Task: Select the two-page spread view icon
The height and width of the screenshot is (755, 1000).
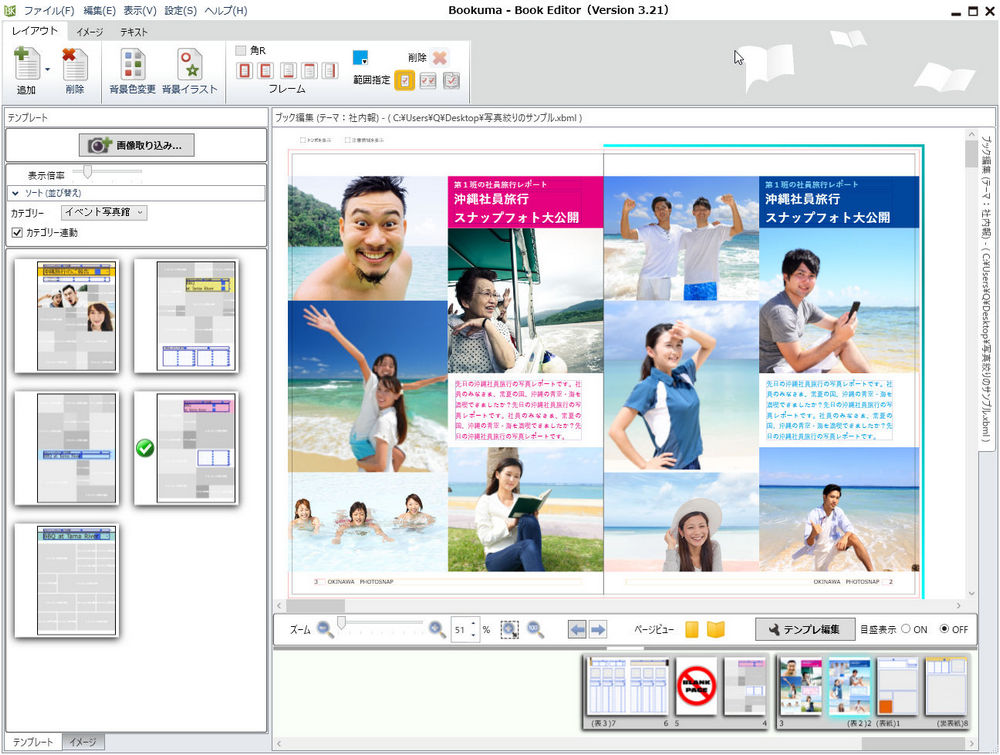Action: click(716, 629)
